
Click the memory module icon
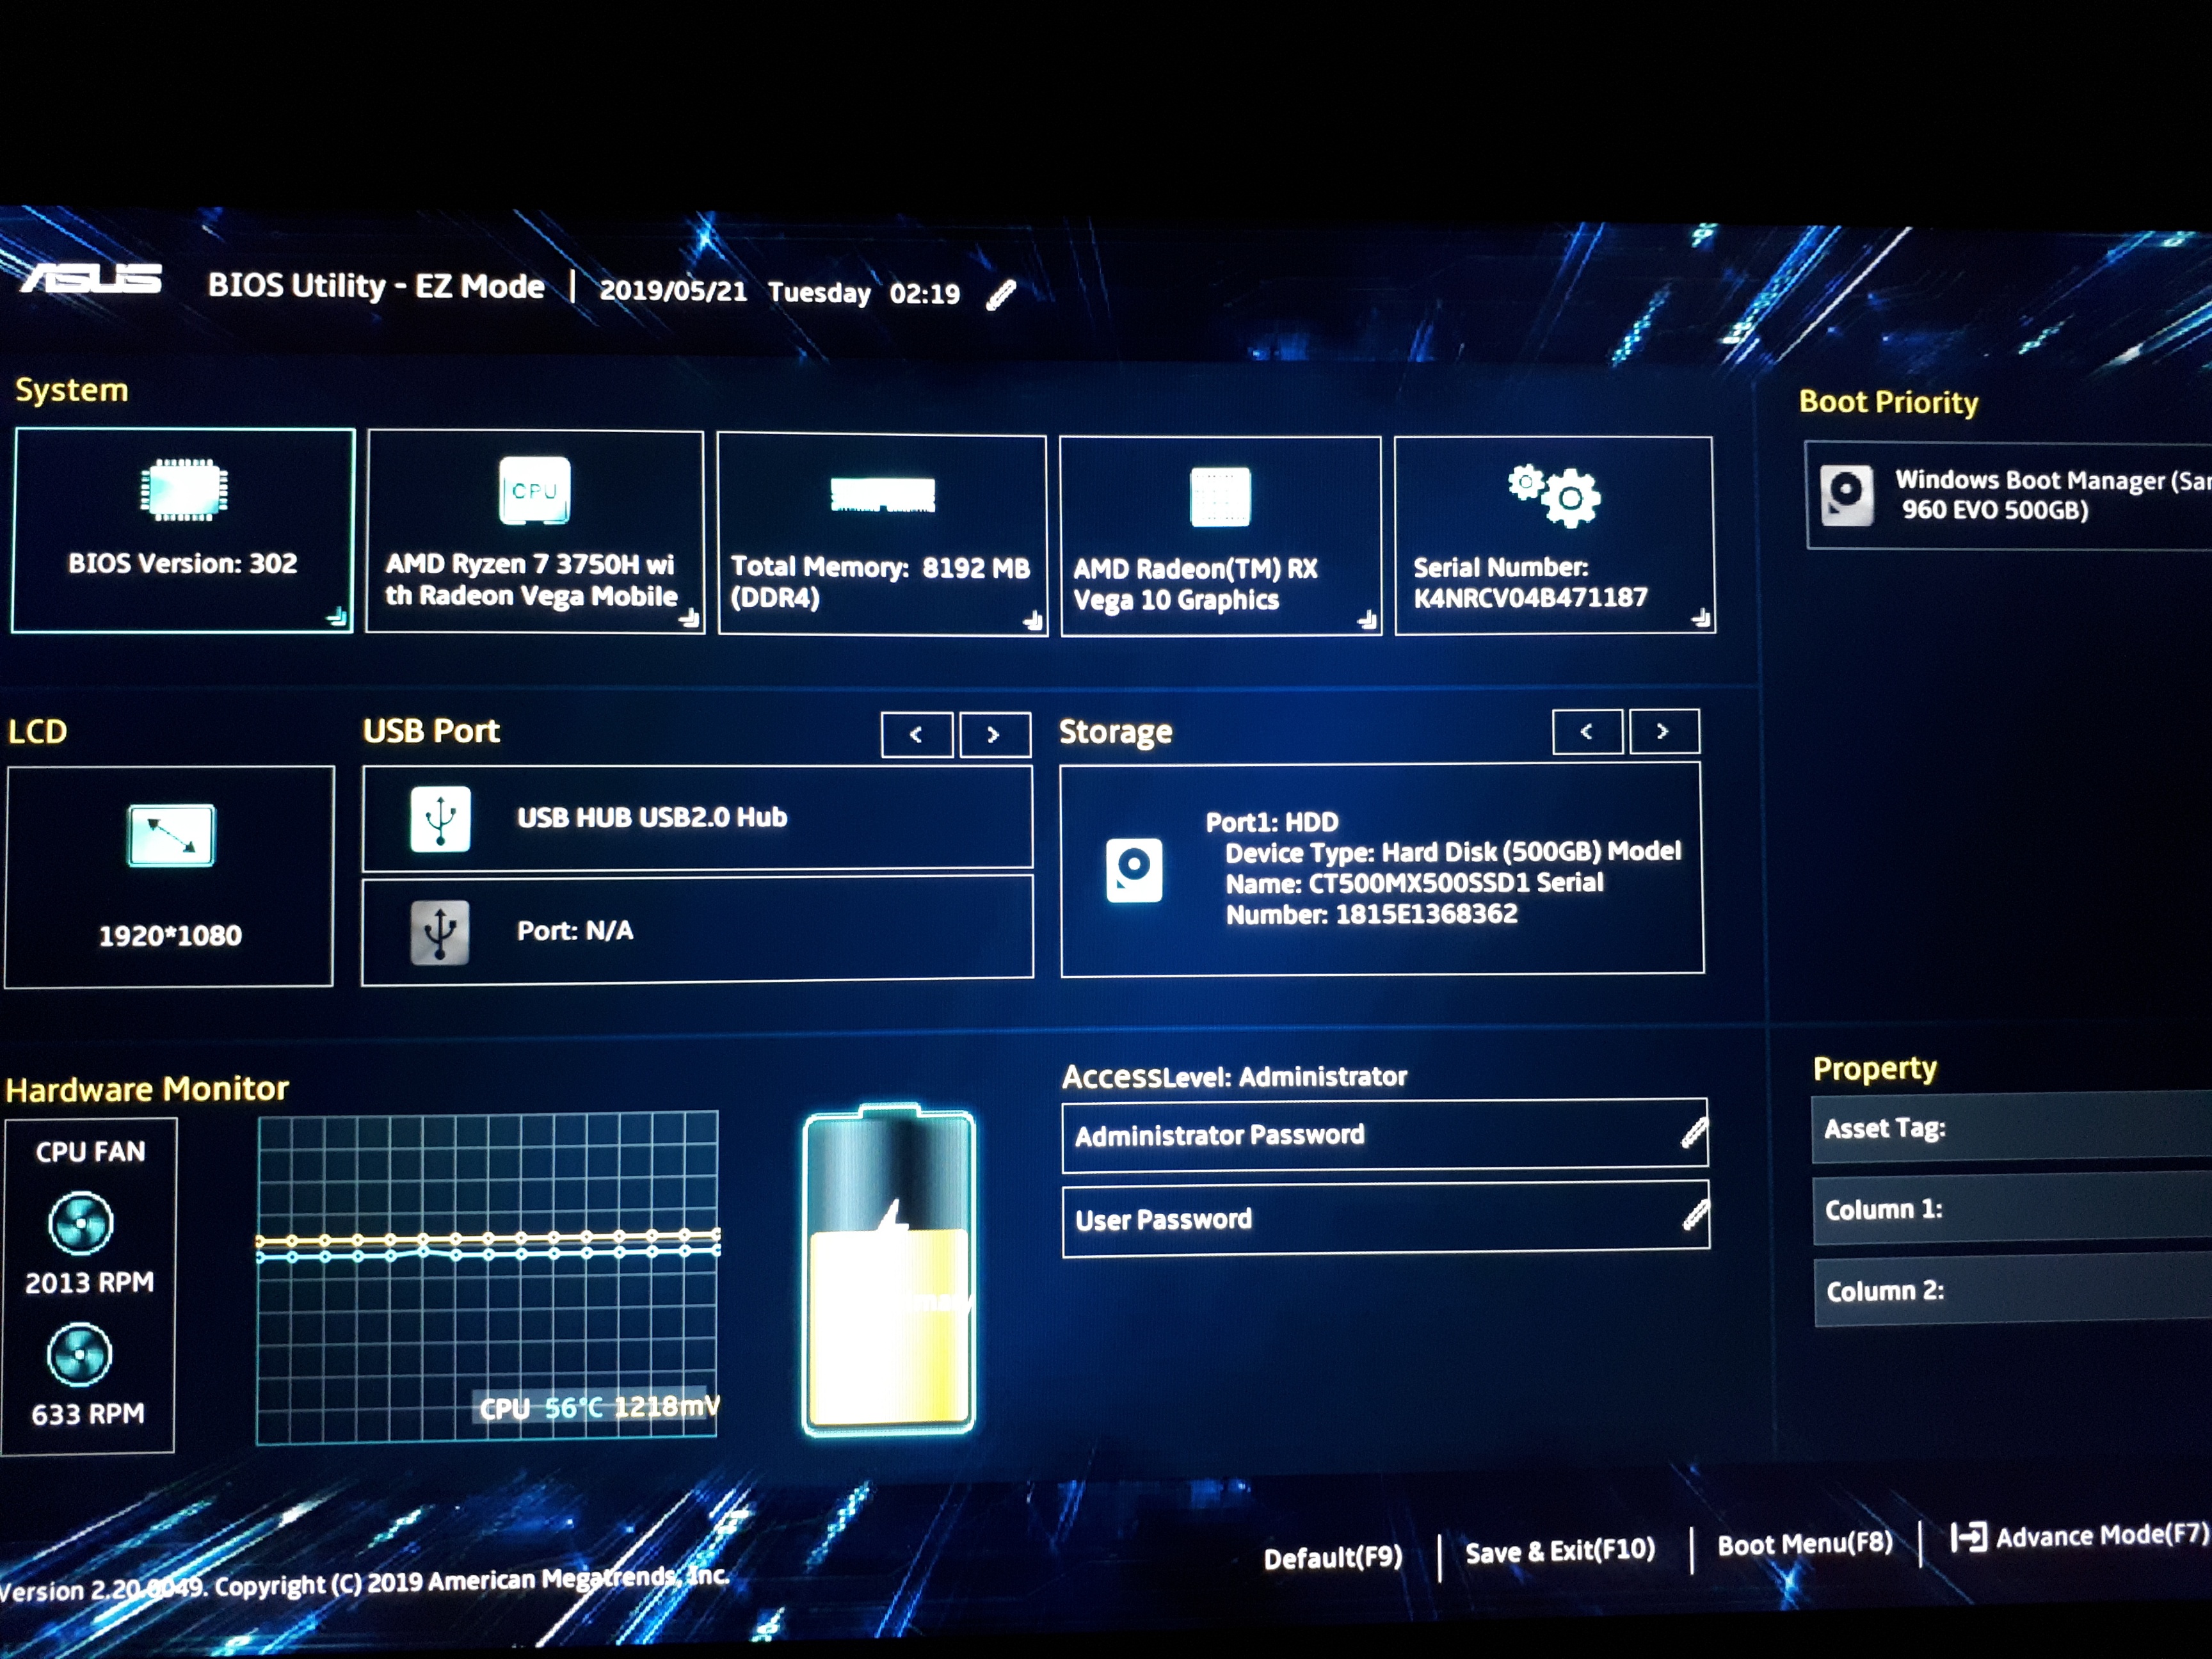click(882, 494)
